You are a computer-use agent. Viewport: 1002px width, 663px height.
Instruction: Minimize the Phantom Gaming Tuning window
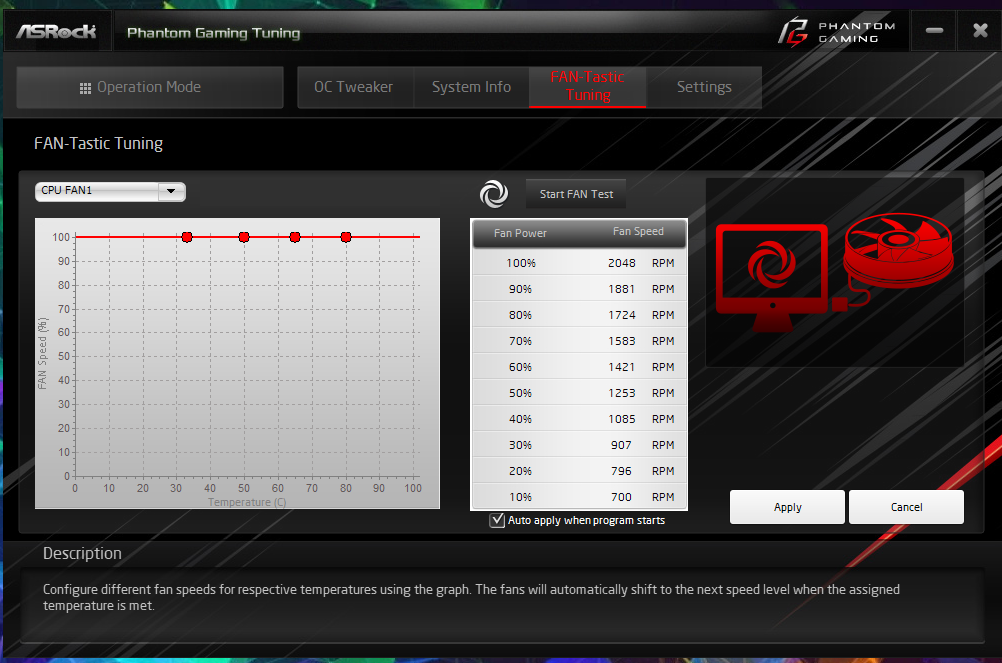click(x=934, y=31)
